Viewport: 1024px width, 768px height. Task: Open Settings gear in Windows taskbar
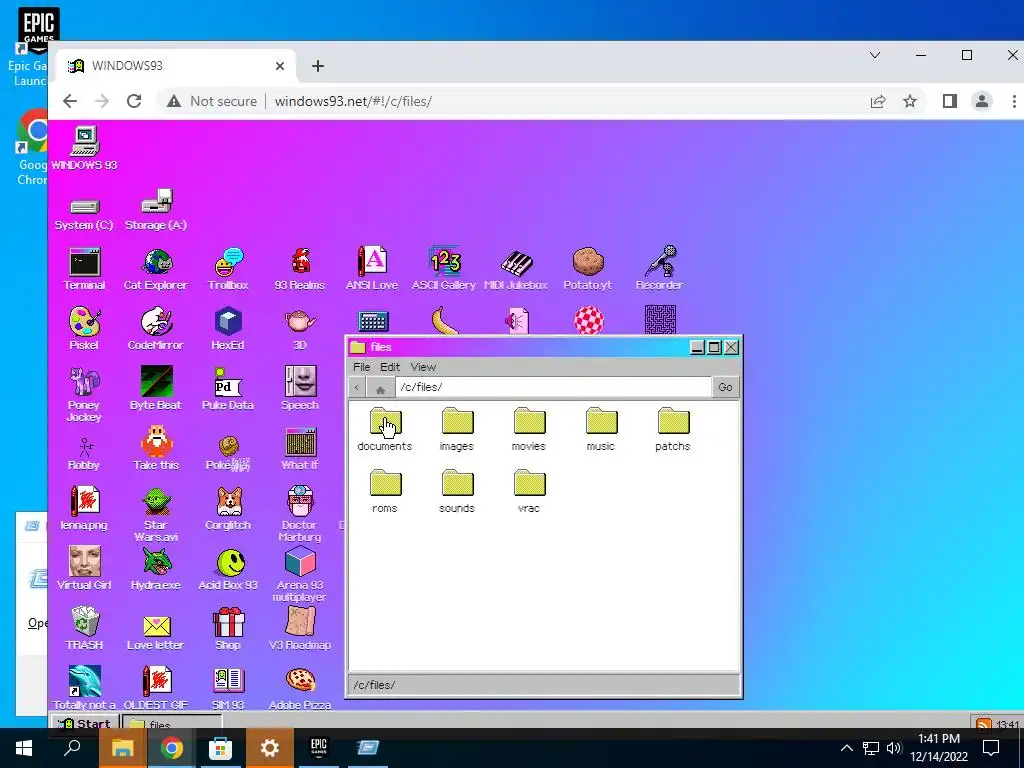(270, 748)
